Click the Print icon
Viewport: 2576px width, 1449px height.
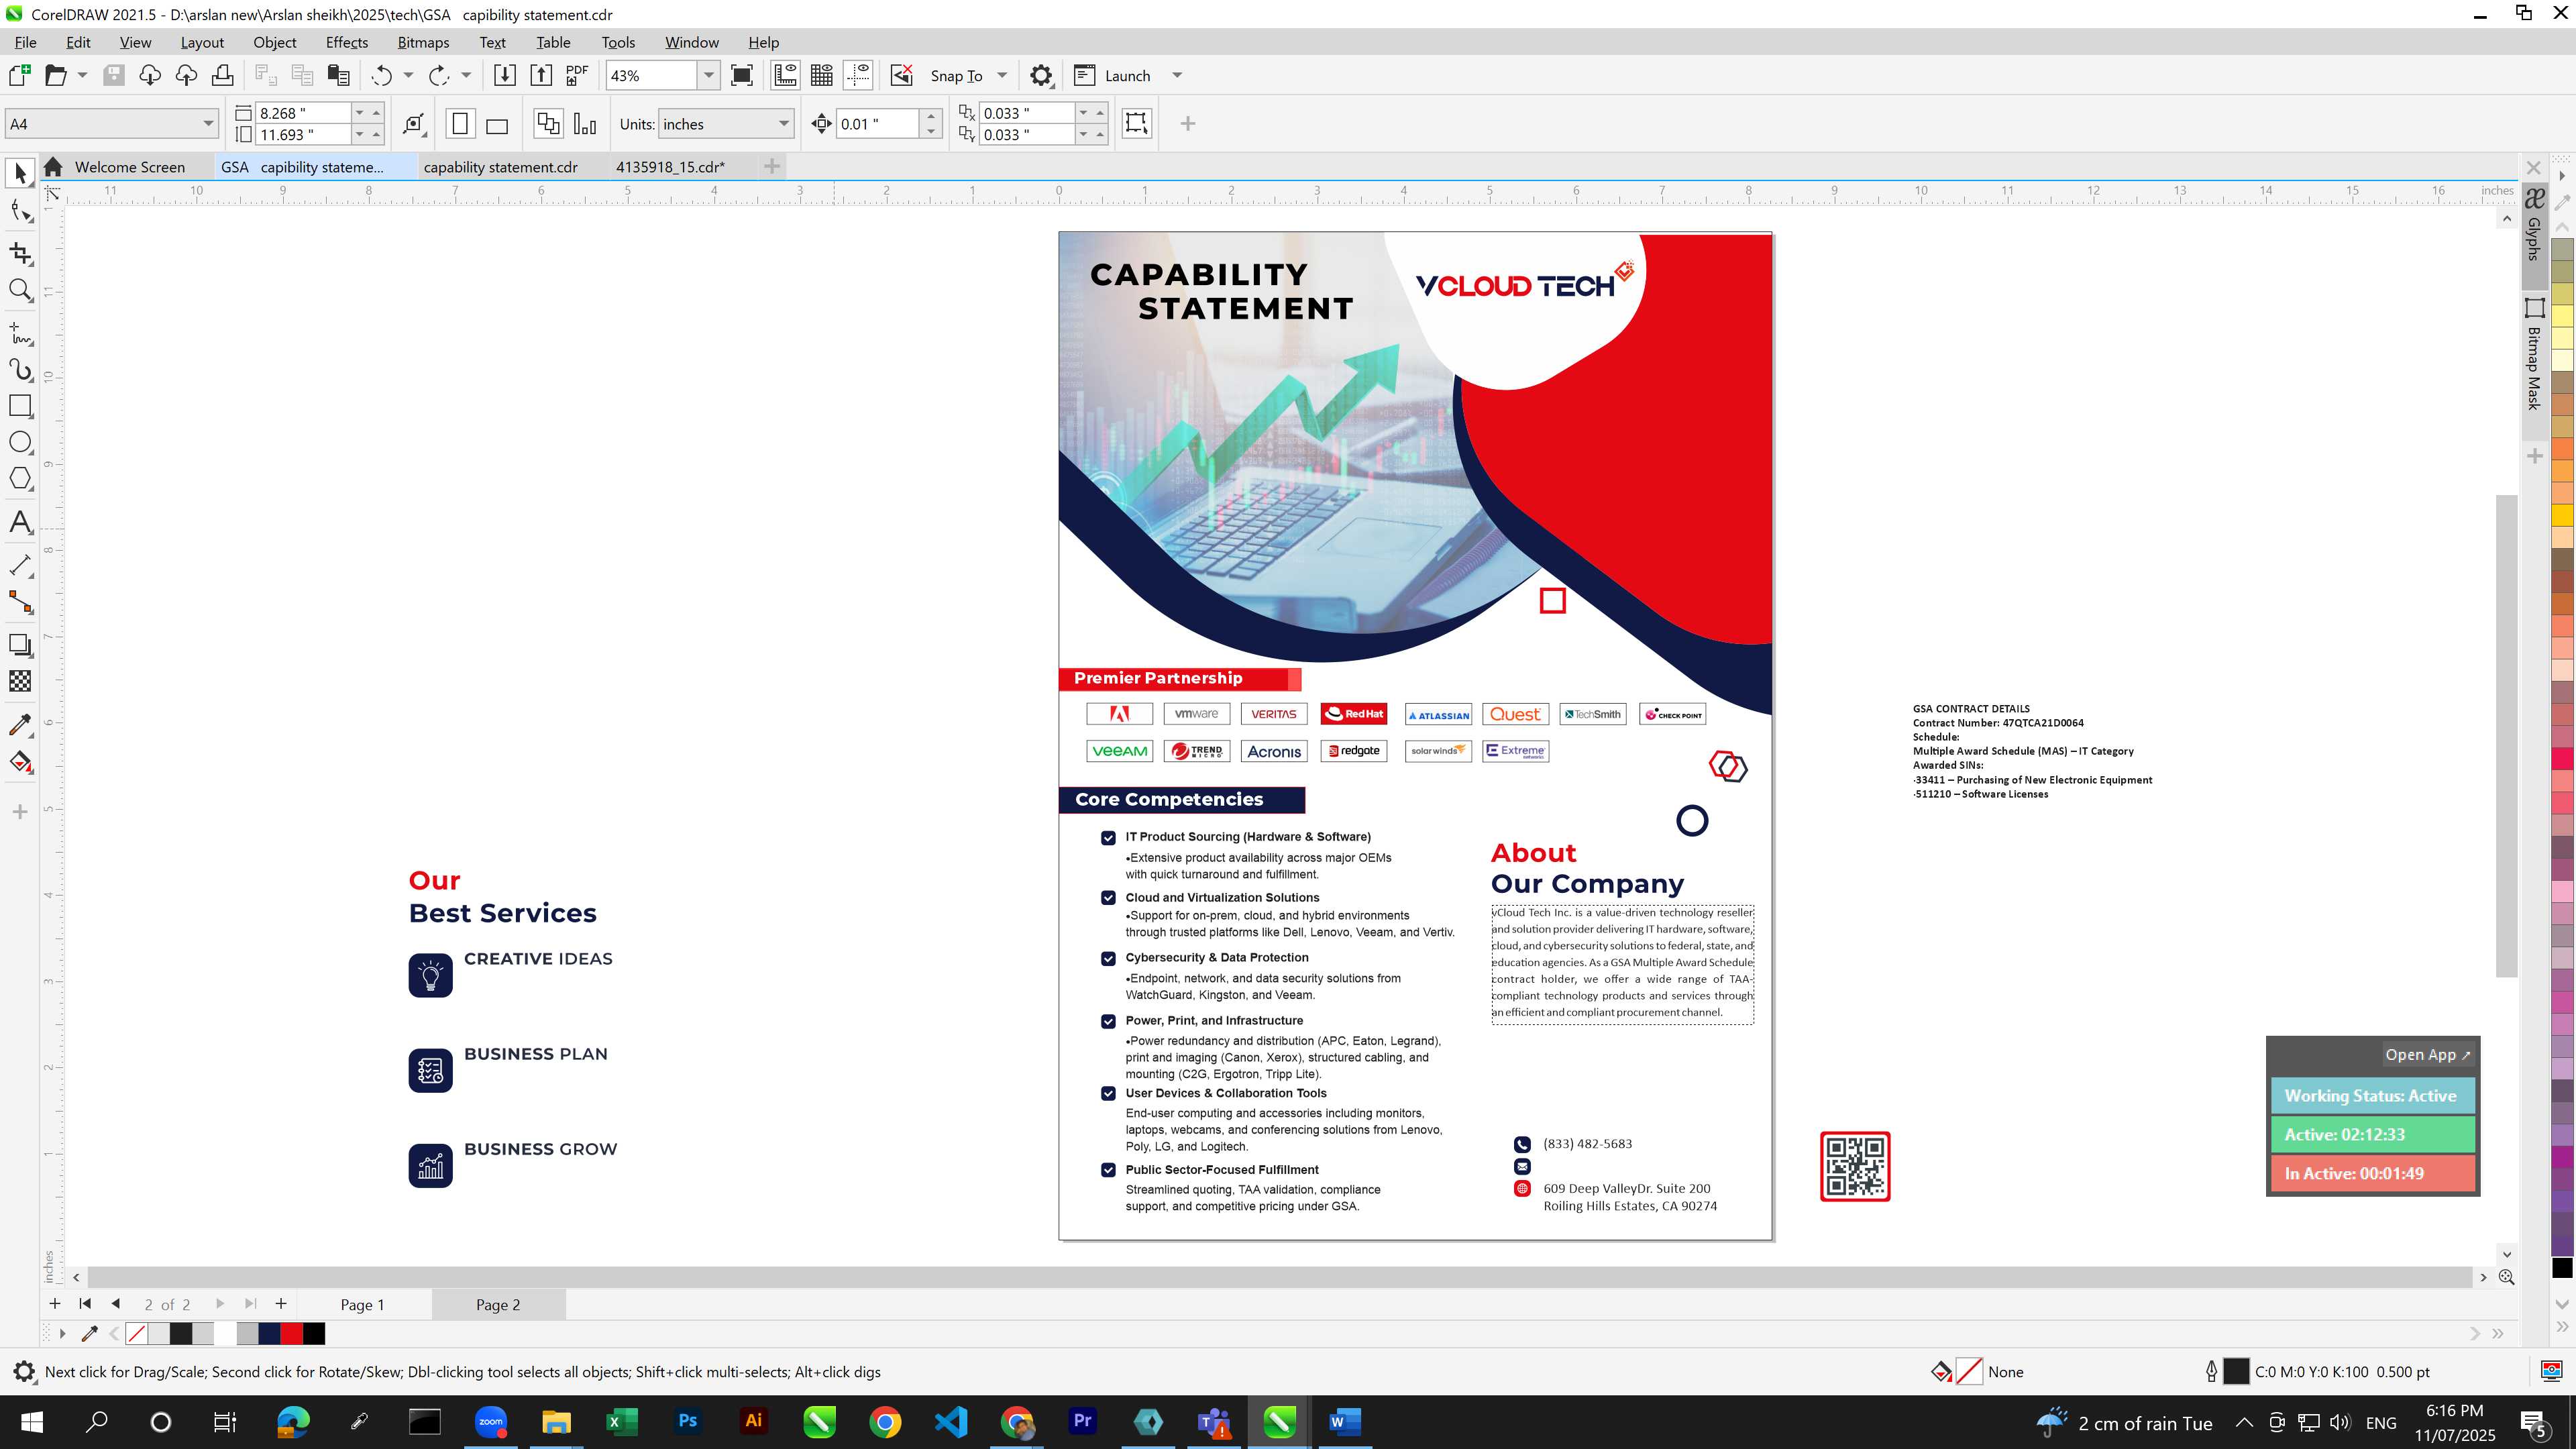tap(222, 75)
